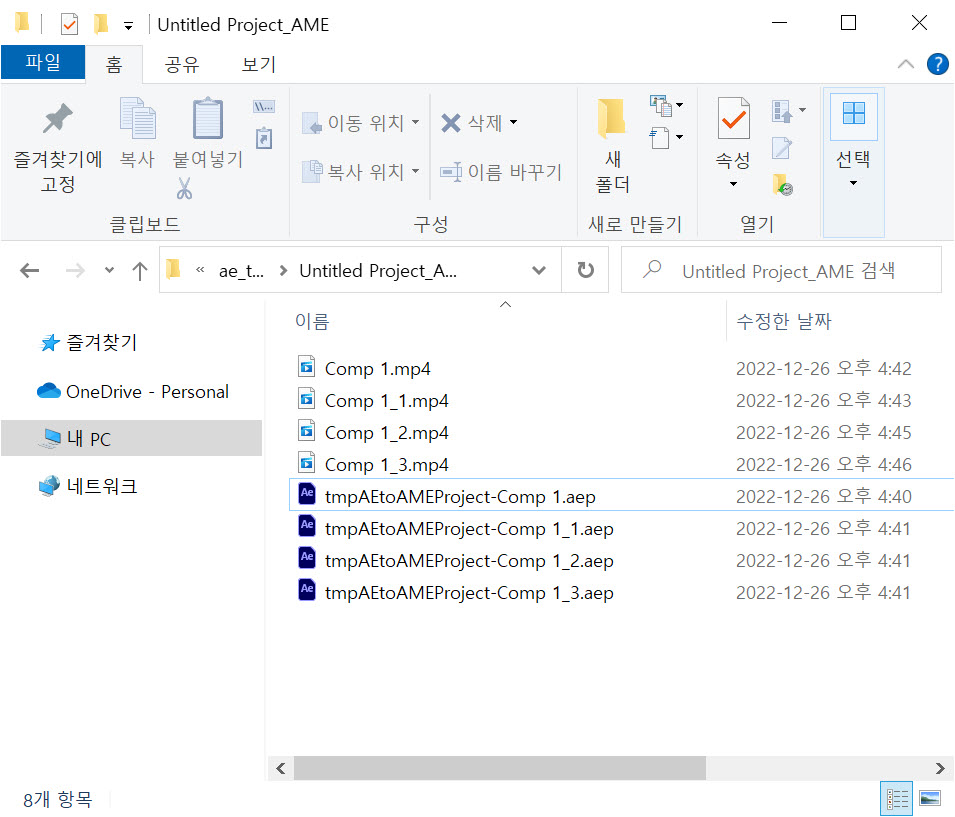Open recent locations dropdown next to forward

109,270
